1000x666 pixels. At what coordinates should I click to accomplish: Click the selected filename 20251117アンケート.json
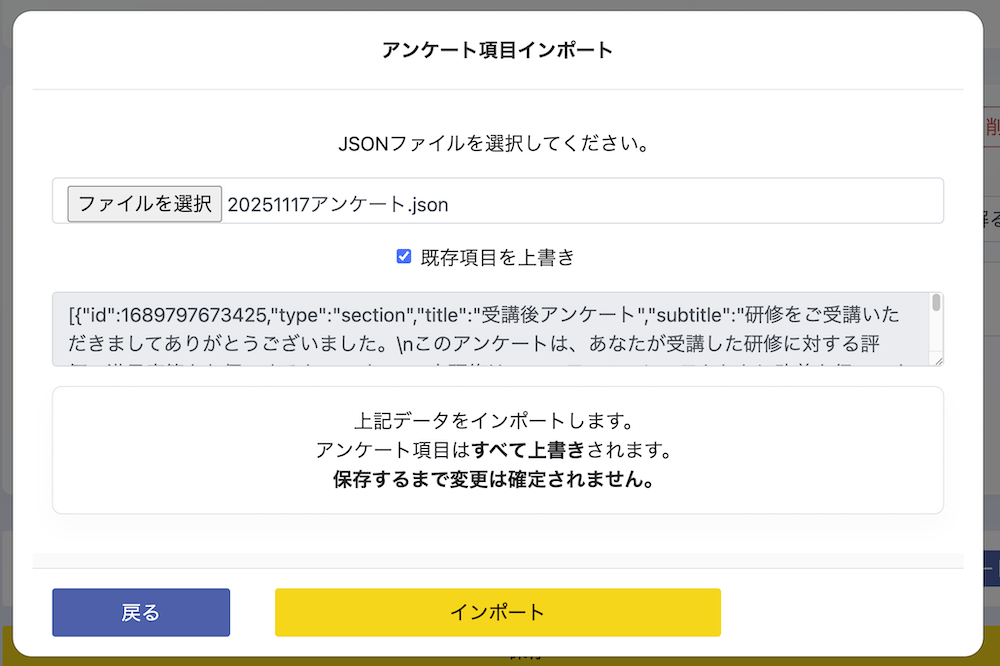[x=338, y=204]
